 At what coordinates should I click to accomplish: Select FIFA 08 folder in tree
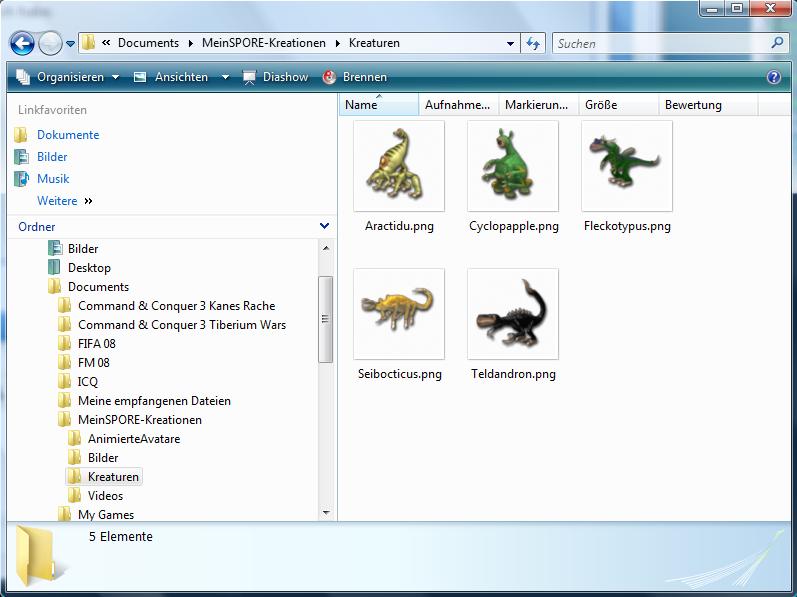tap(97, 343)
